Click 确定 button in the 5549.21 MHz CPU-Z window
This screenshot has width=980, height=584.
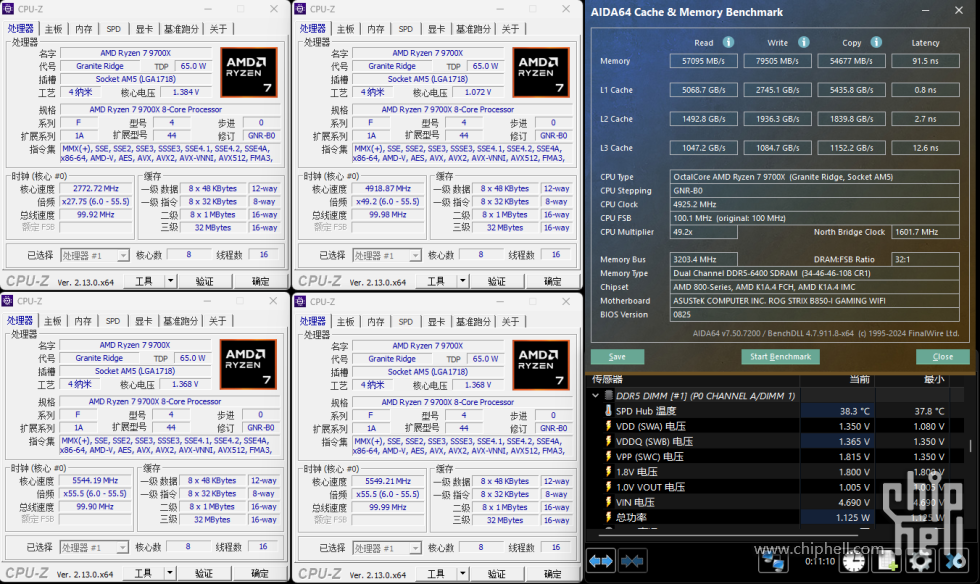[x=552, y=573]
